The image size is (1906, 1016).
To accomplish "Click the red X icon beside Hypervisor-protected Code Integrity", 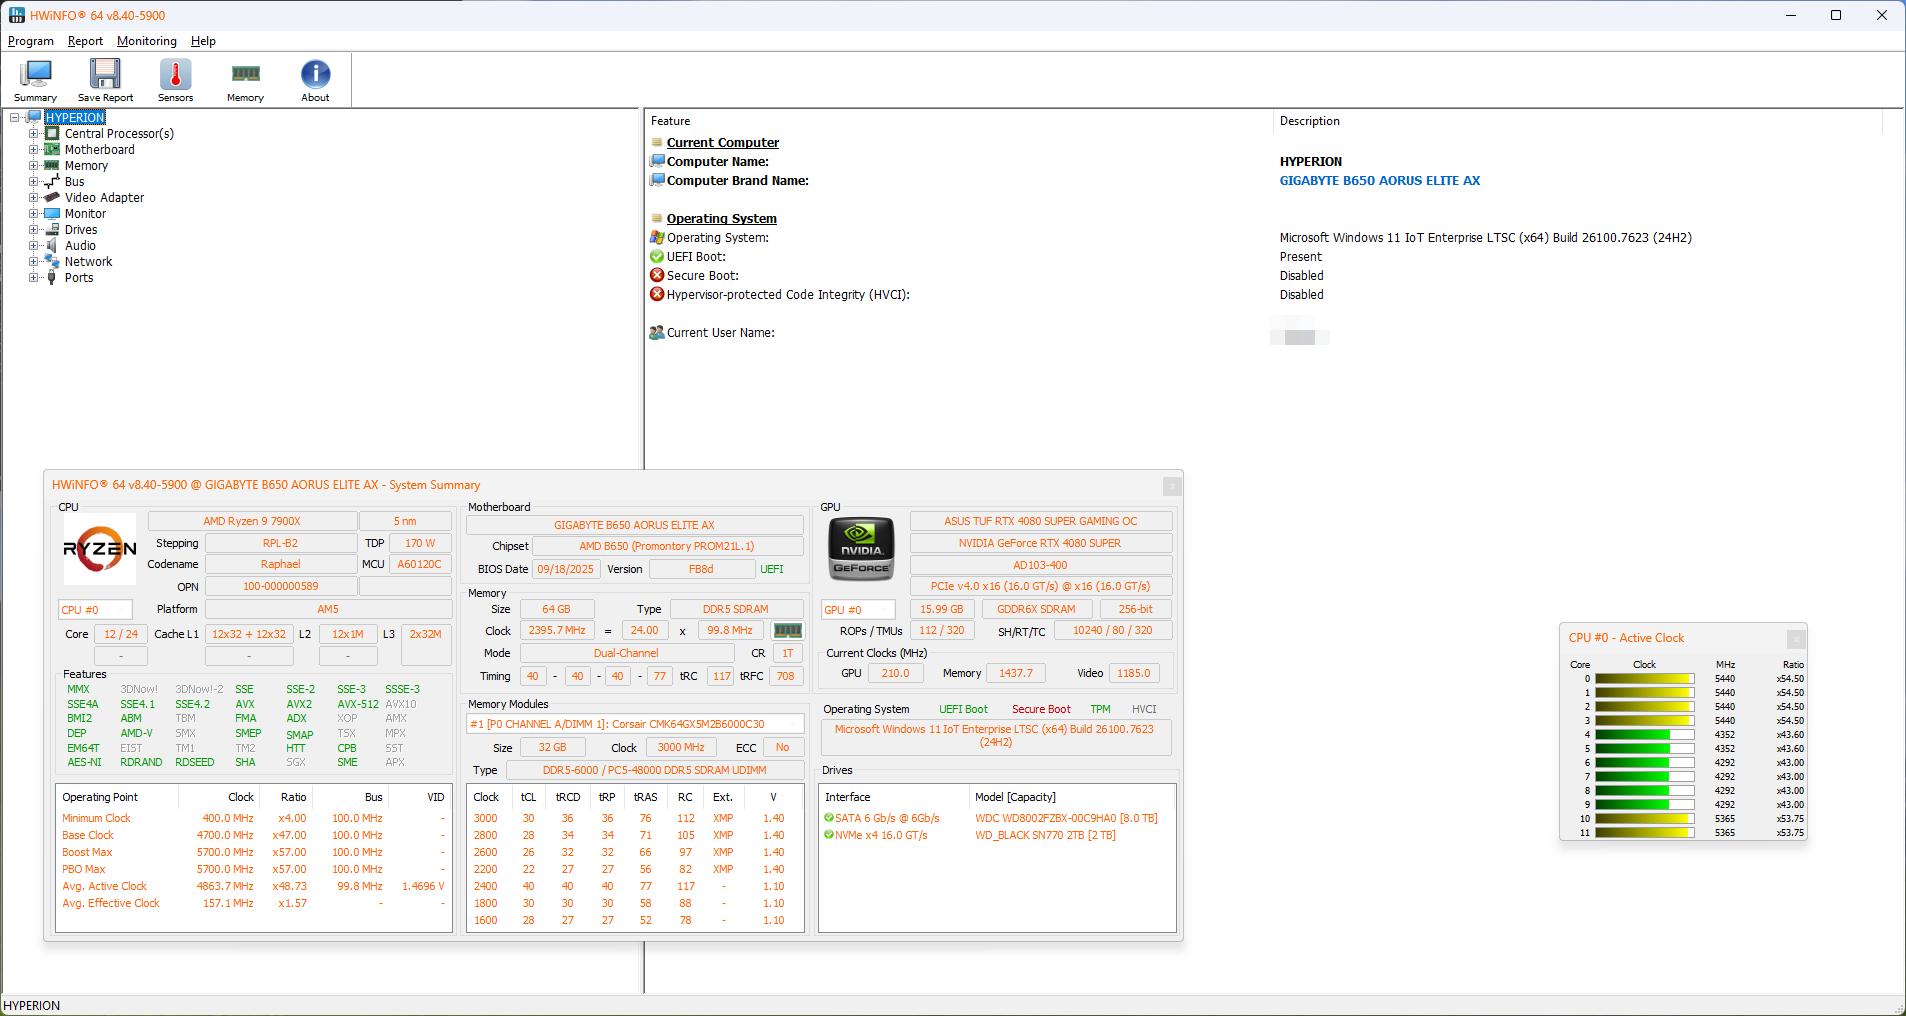I will pos(657,295).
